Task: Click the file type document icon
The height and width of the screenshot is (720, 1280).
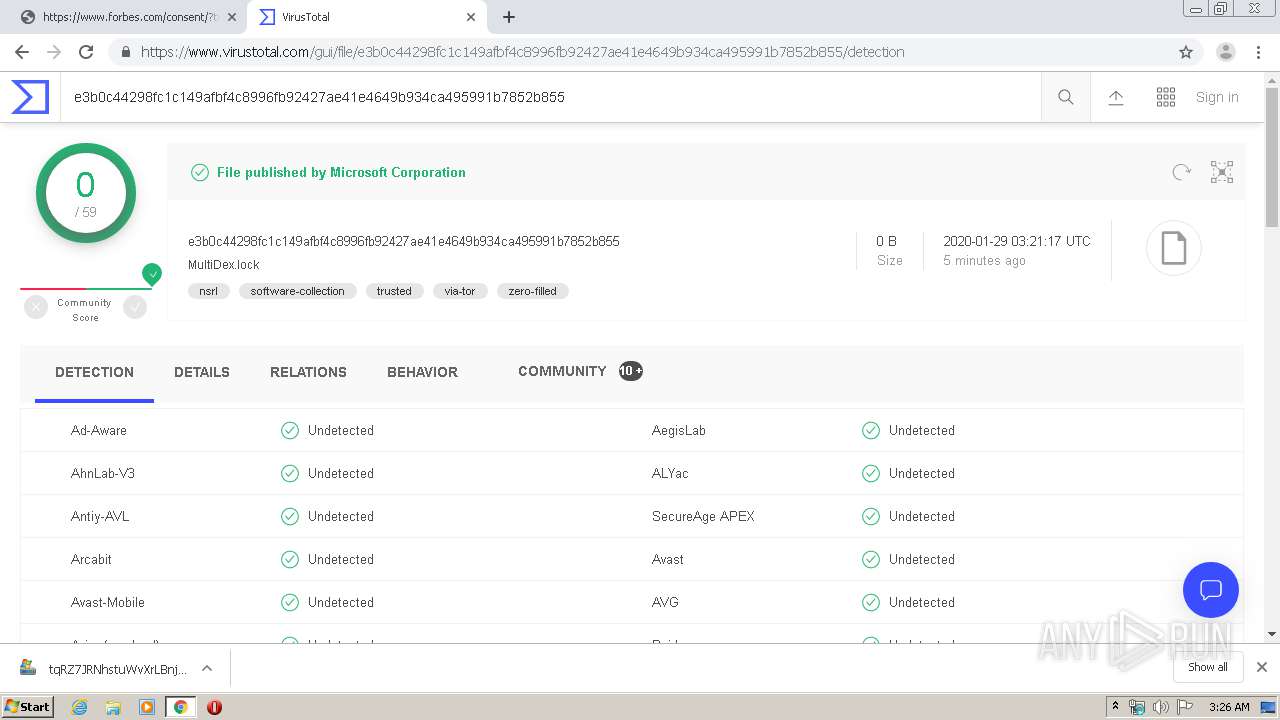Action: click(x=1173, y=248)
